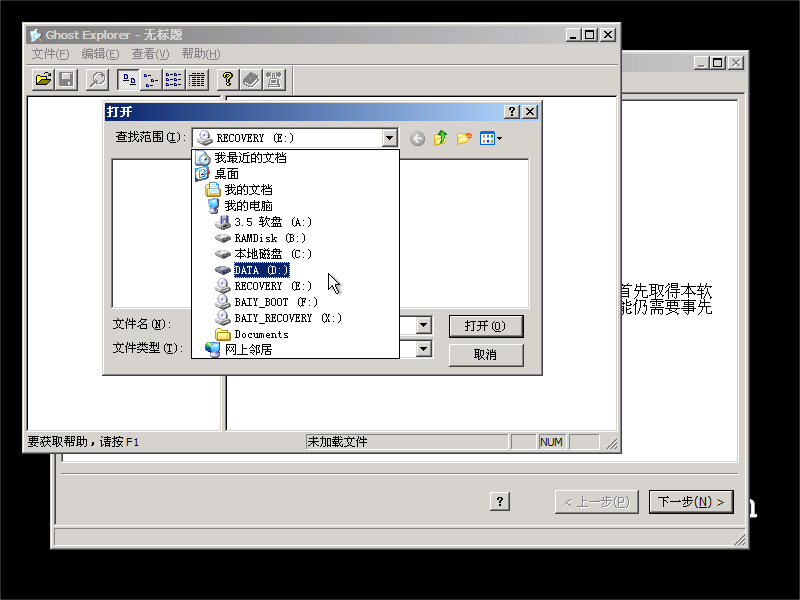Open the 编辑(E) menu
The width and height of the screenshot is (800, 600).
(101, 54)
